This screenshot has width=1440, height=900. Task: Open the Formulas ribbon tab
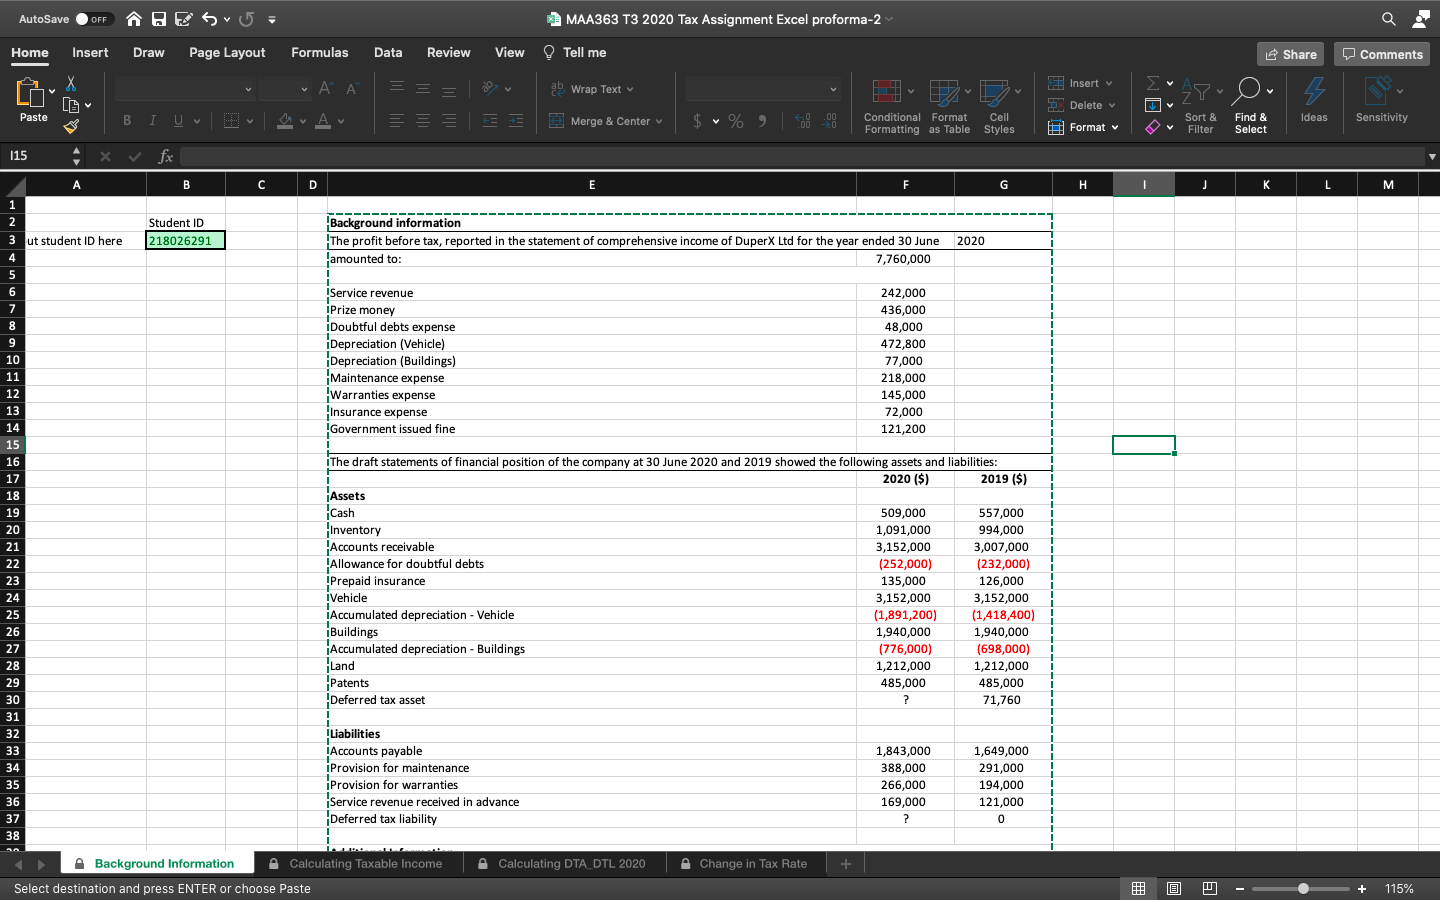[x=320, y=53]
